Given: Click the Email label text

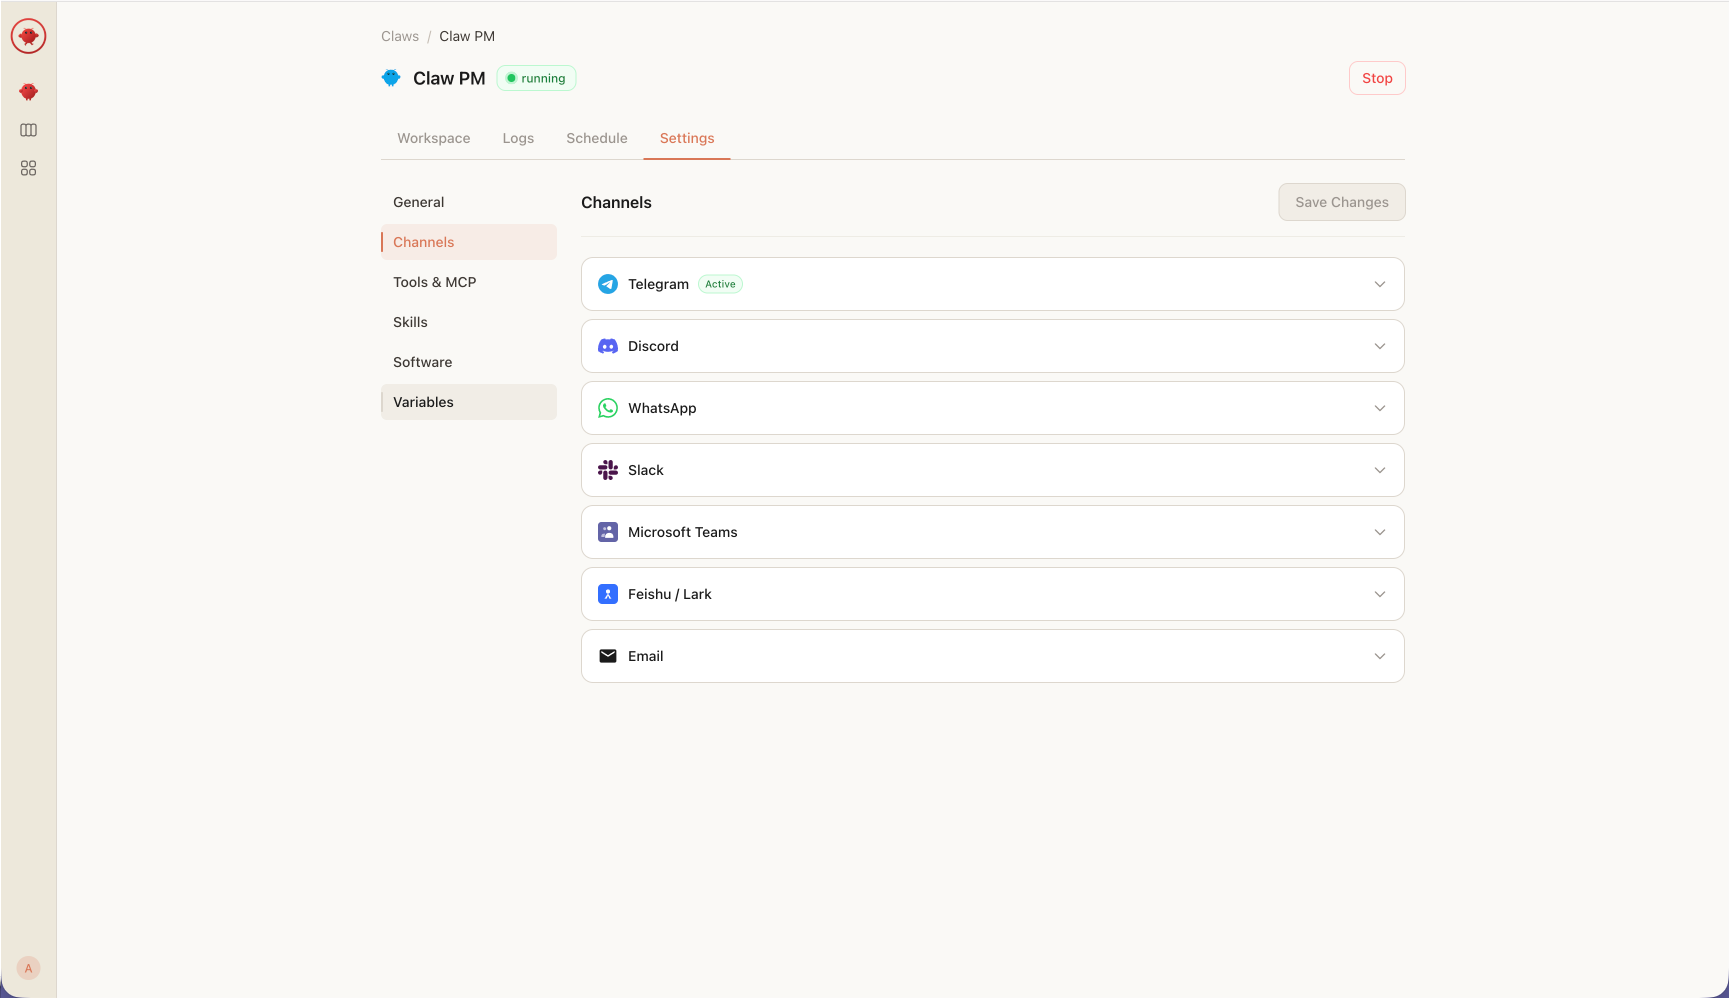Looking at the screenshot, I should point(646,656).
